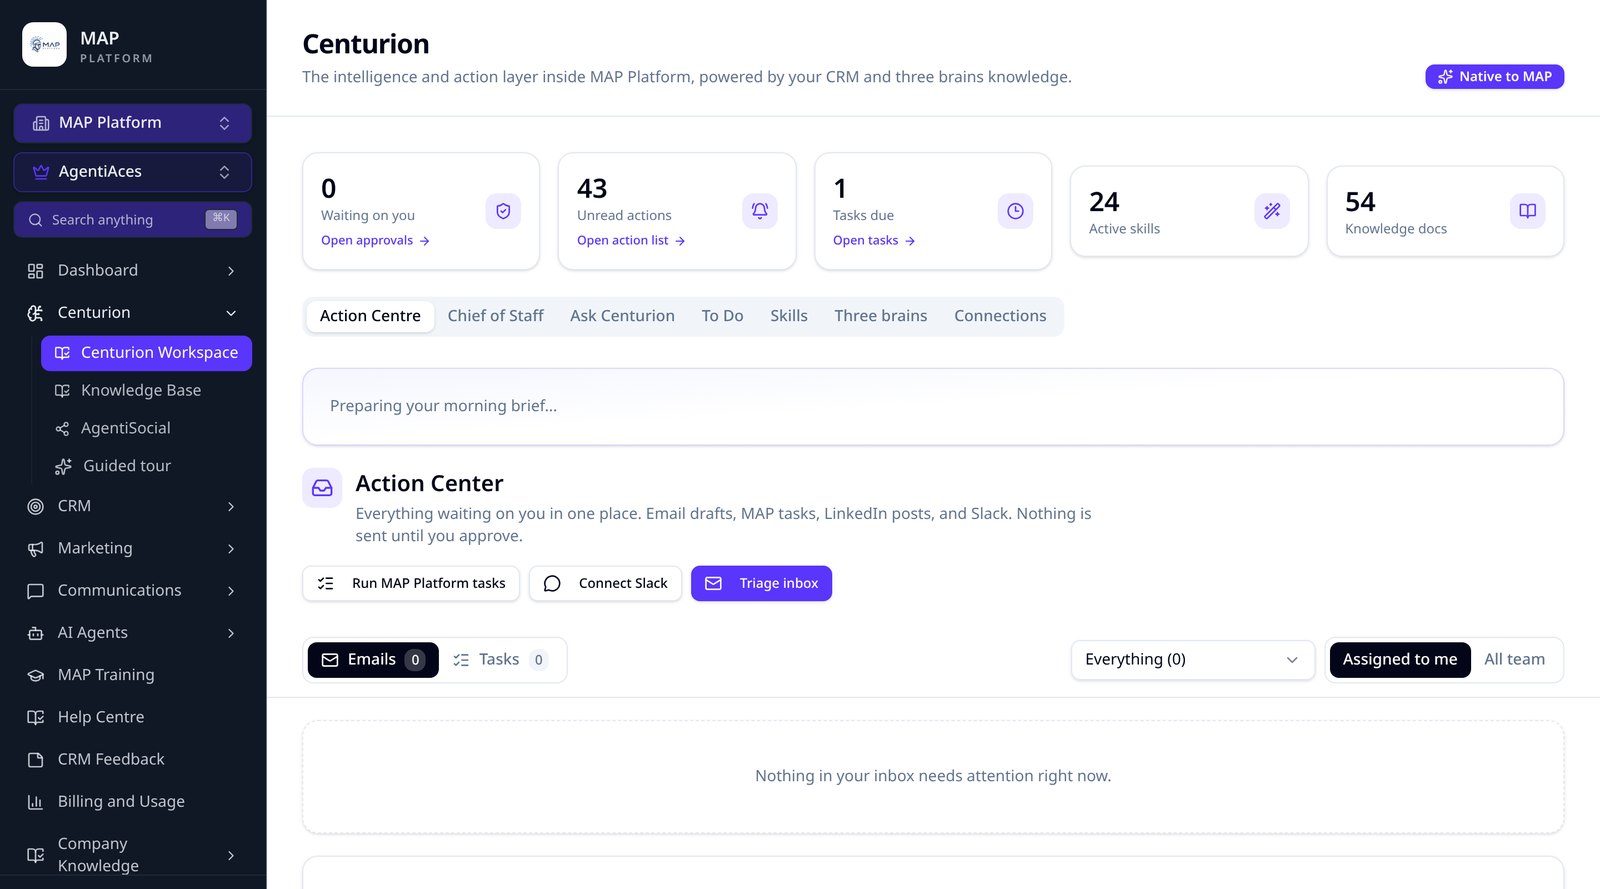The height and width of the screenshot is (889, 1600).
Task: Click the inbox icon beside Action Center heading
Action: [322, 488]
